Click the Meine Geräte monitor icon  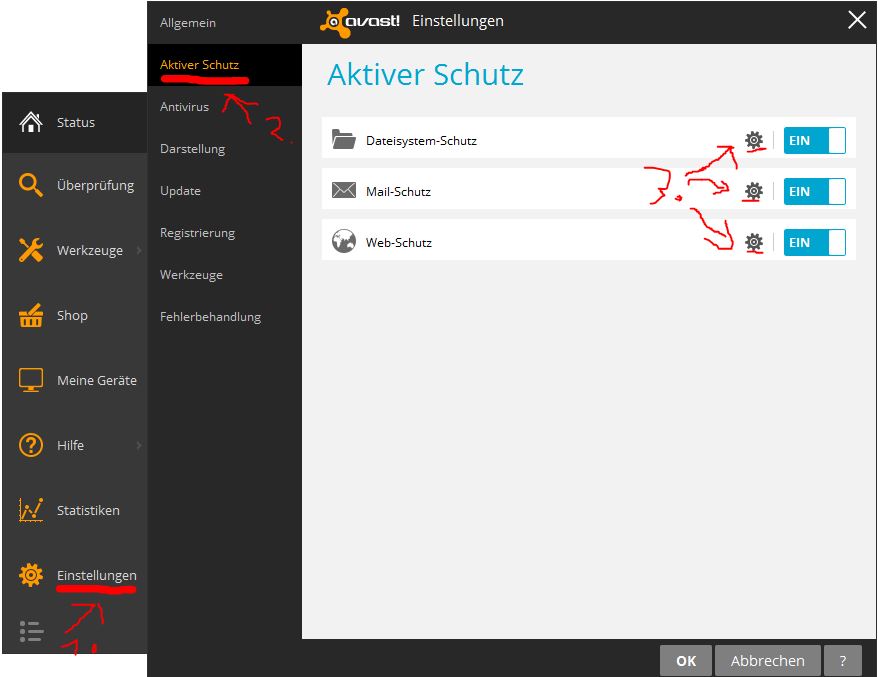[31, 380]
